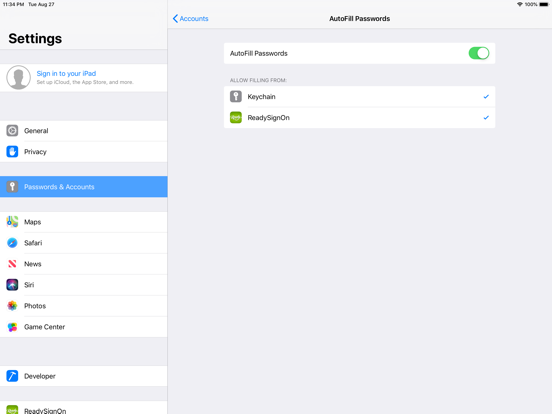
Task: Open Privacy settings
Action: 84,152
